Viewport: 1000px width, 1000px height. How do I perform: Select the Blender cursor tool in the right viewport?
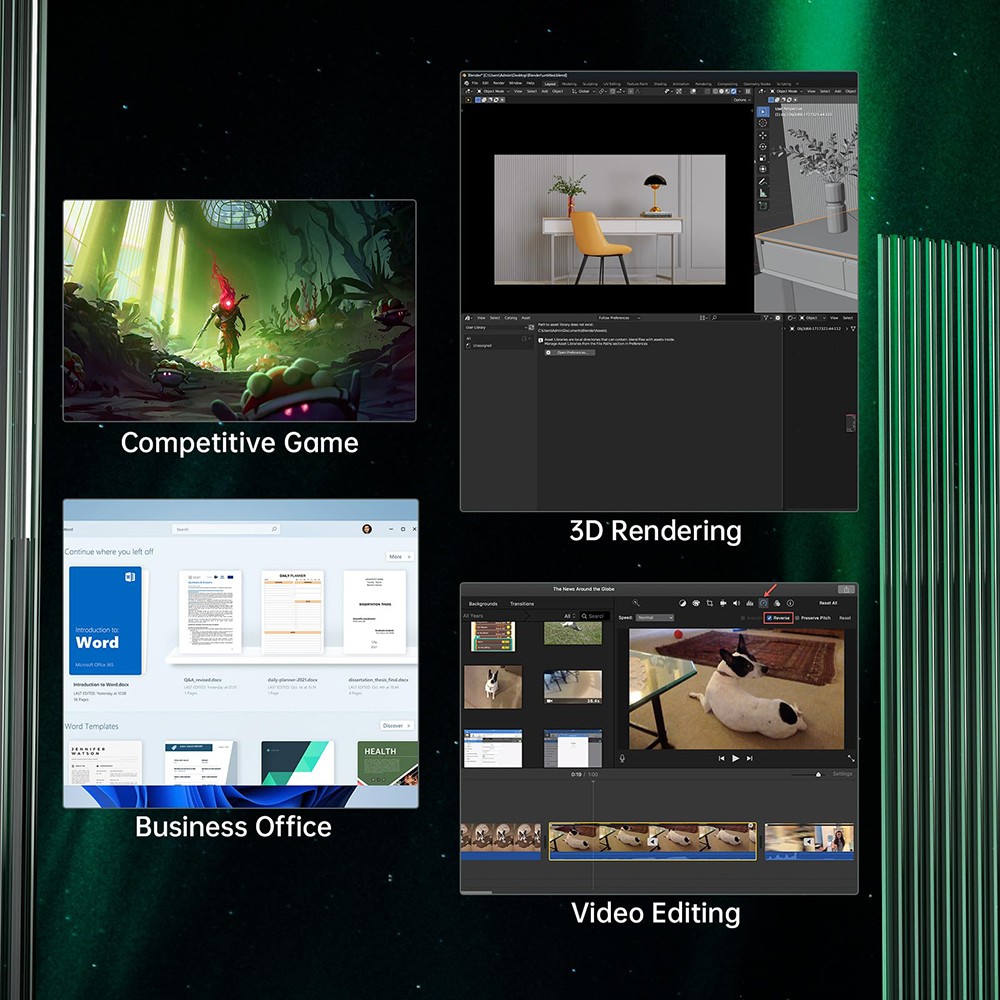(x=763, y=123)
